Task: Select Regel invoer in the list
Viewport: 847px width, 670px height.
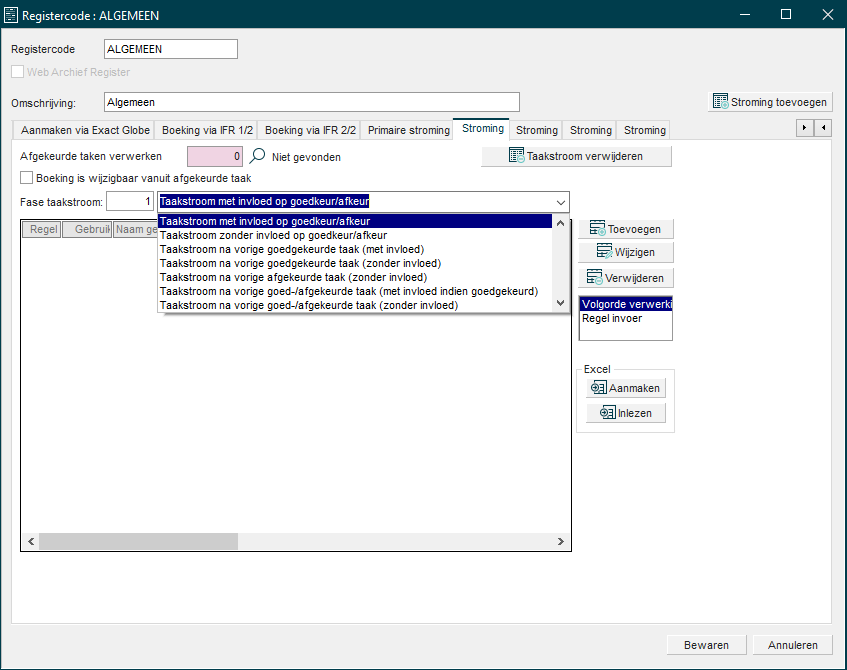Action: (612, 318)
